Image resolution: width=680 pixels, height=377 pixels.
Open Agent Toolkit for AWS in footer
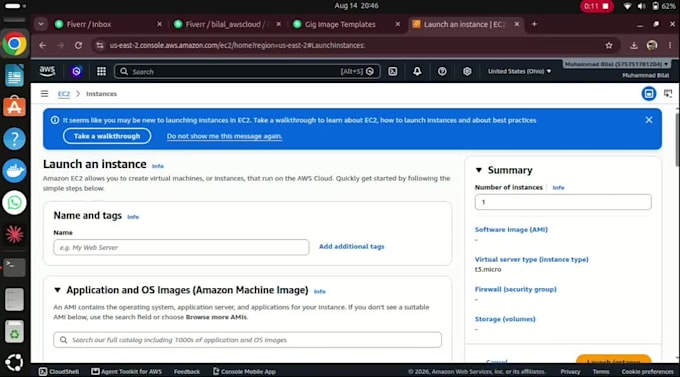click(126, 371)
